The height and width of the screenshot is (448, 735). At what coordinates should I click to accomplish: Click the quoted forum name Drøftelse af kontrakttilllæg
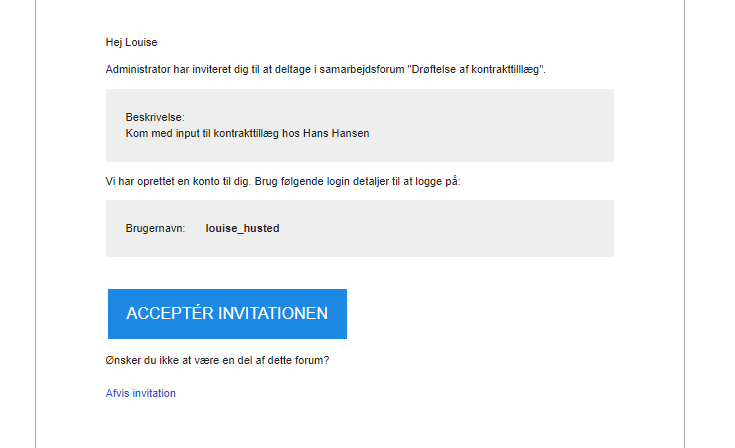475,69
